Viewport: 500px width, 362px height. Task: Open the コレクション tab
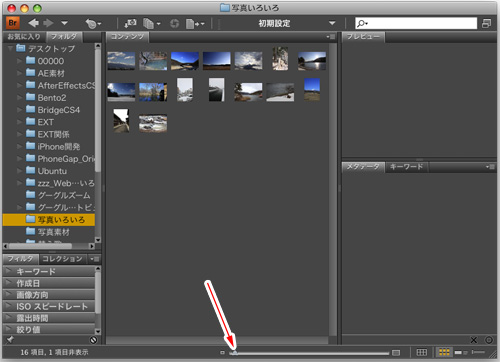click(62, 259)
